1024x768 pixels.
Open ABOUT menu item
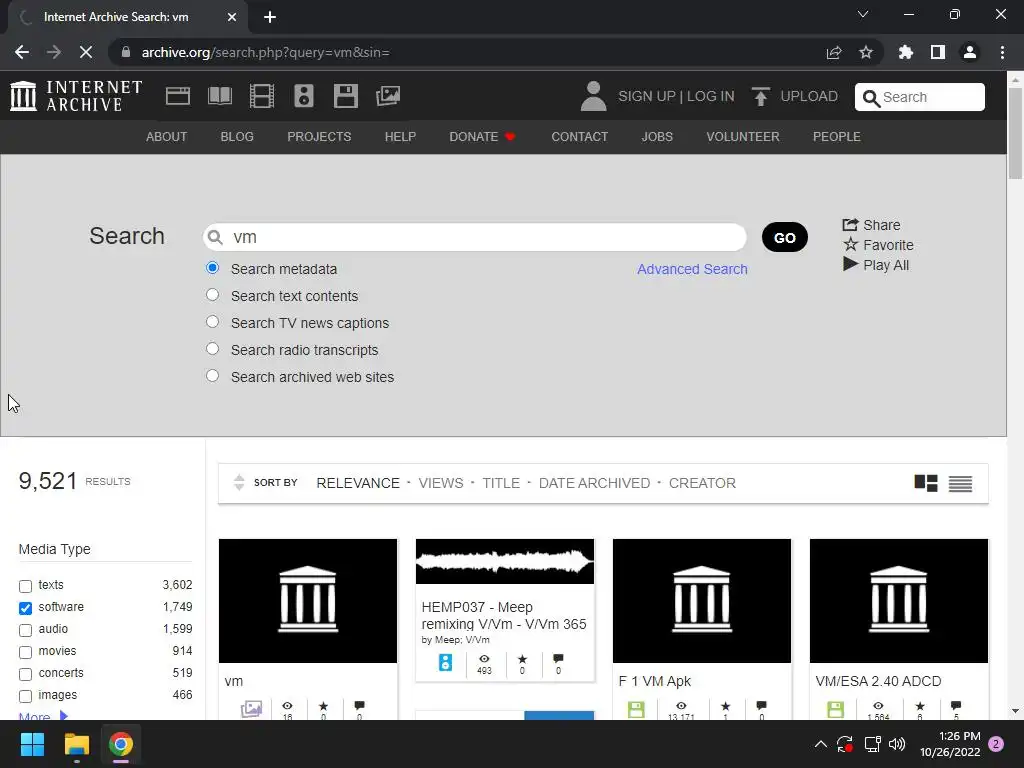point(167,136)
